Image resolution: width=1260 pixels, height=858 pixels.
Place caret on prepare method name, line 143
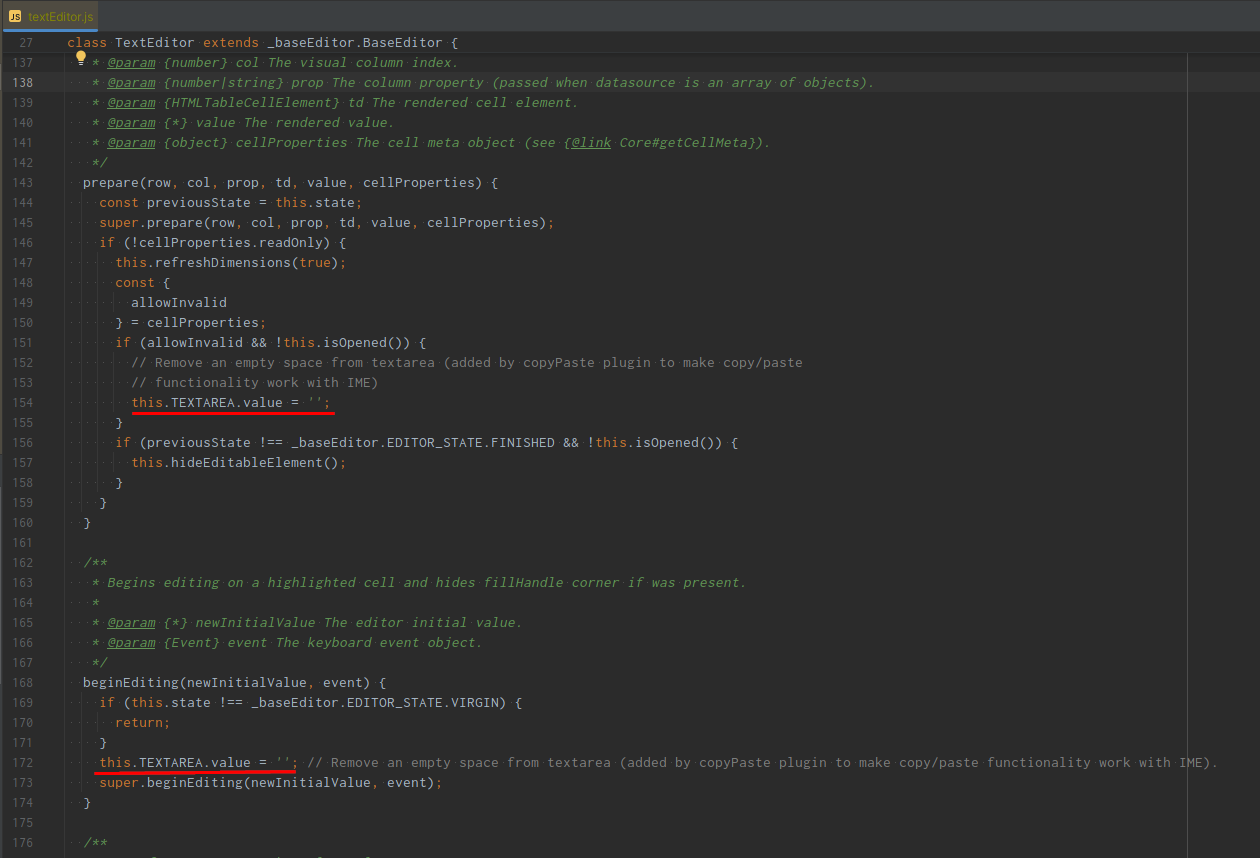[111, 182]
